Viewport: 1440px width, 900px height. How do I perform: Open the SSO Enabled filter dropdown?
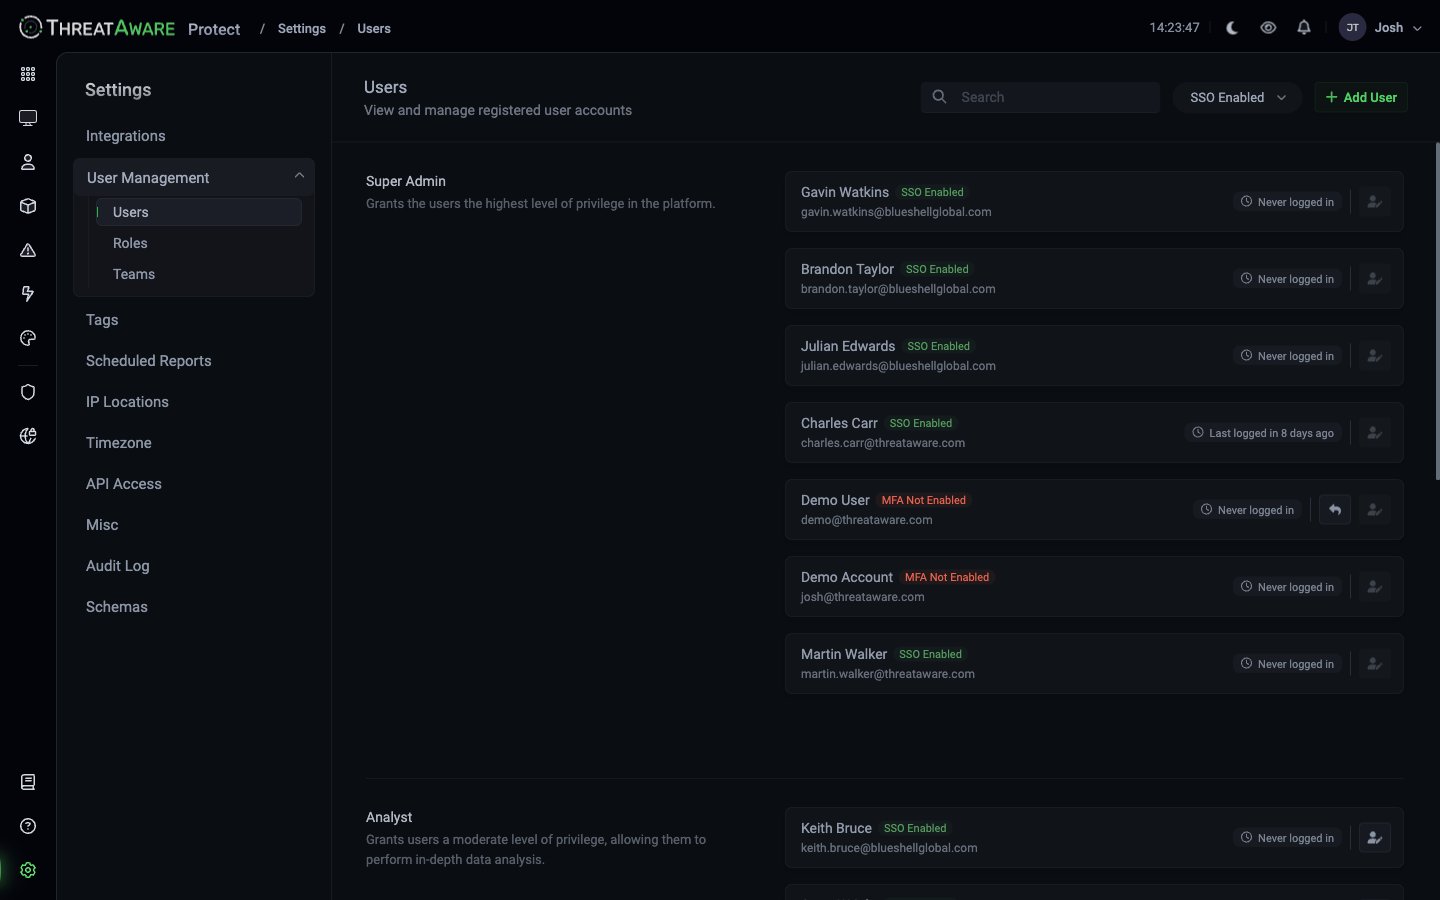click(x=1237, y=97)
